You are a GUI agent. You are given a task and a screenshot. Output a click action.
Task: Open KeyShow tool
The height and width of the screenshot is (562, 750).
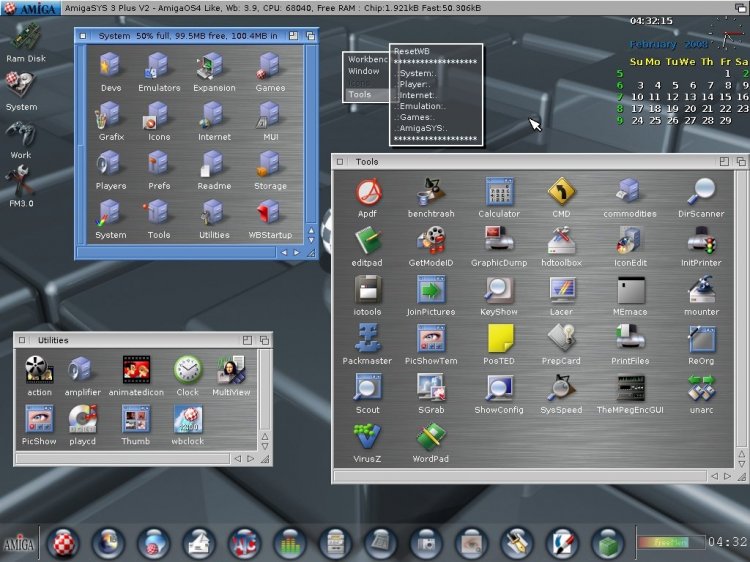pyautogui.click(x=499, y=290)
